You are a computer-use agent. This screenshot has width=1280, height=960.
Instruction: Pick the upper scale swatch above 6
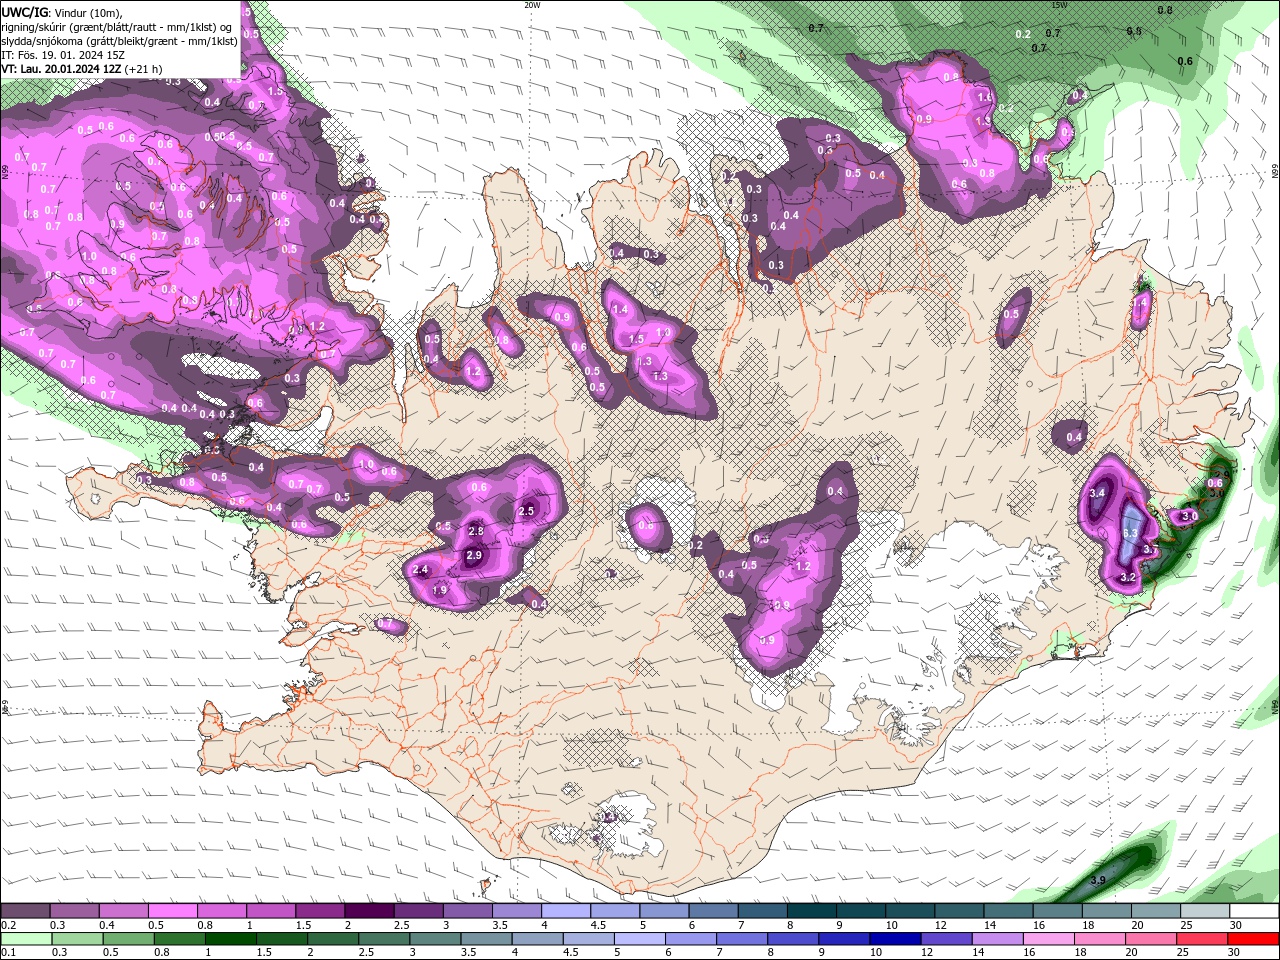point(714,910)
